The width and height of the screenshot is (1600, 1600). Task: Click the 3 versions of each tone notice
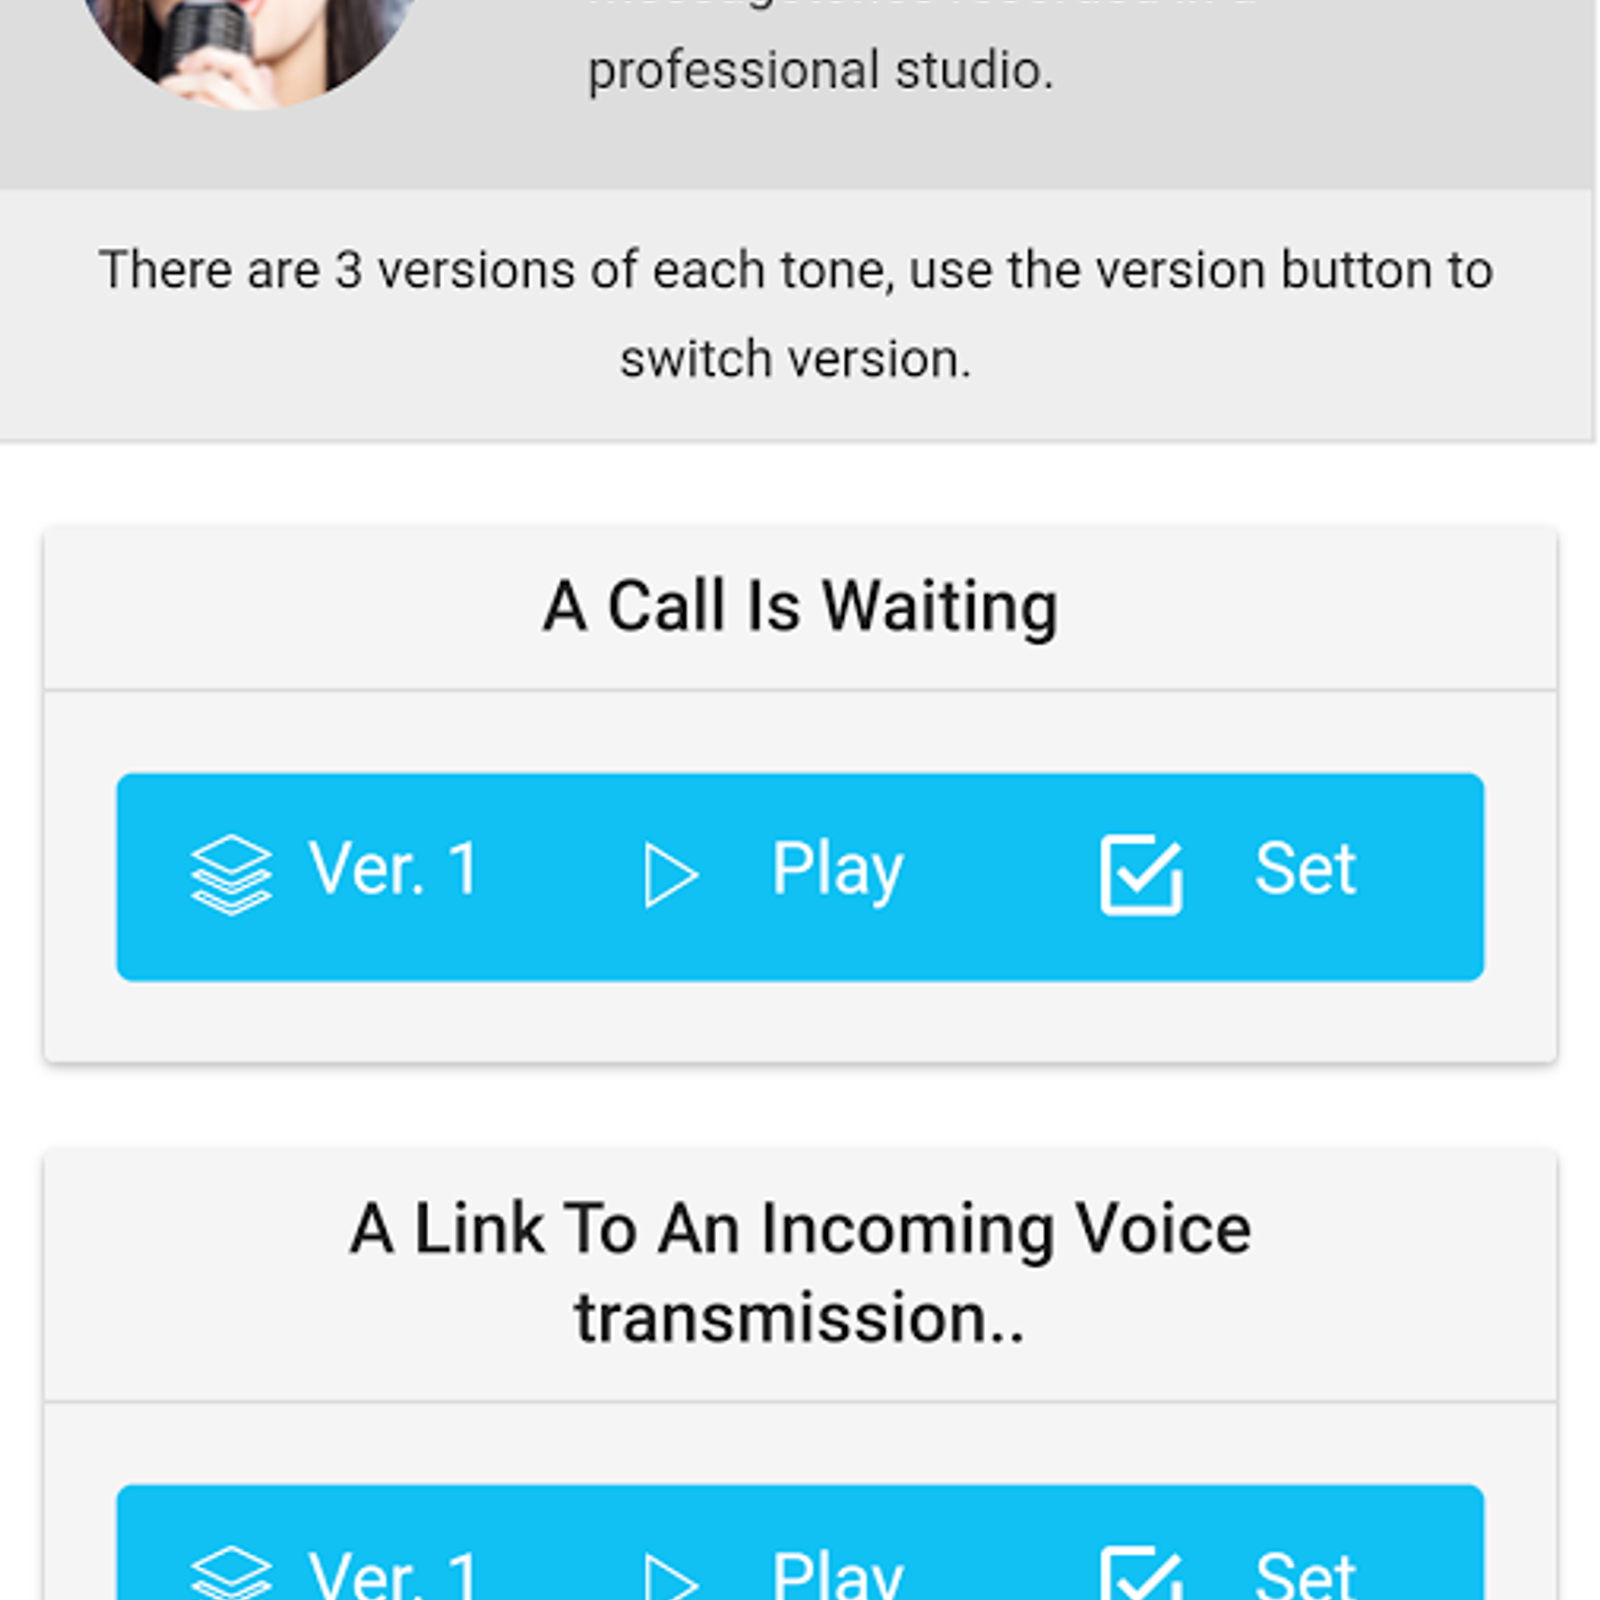[x=796, y=314]
